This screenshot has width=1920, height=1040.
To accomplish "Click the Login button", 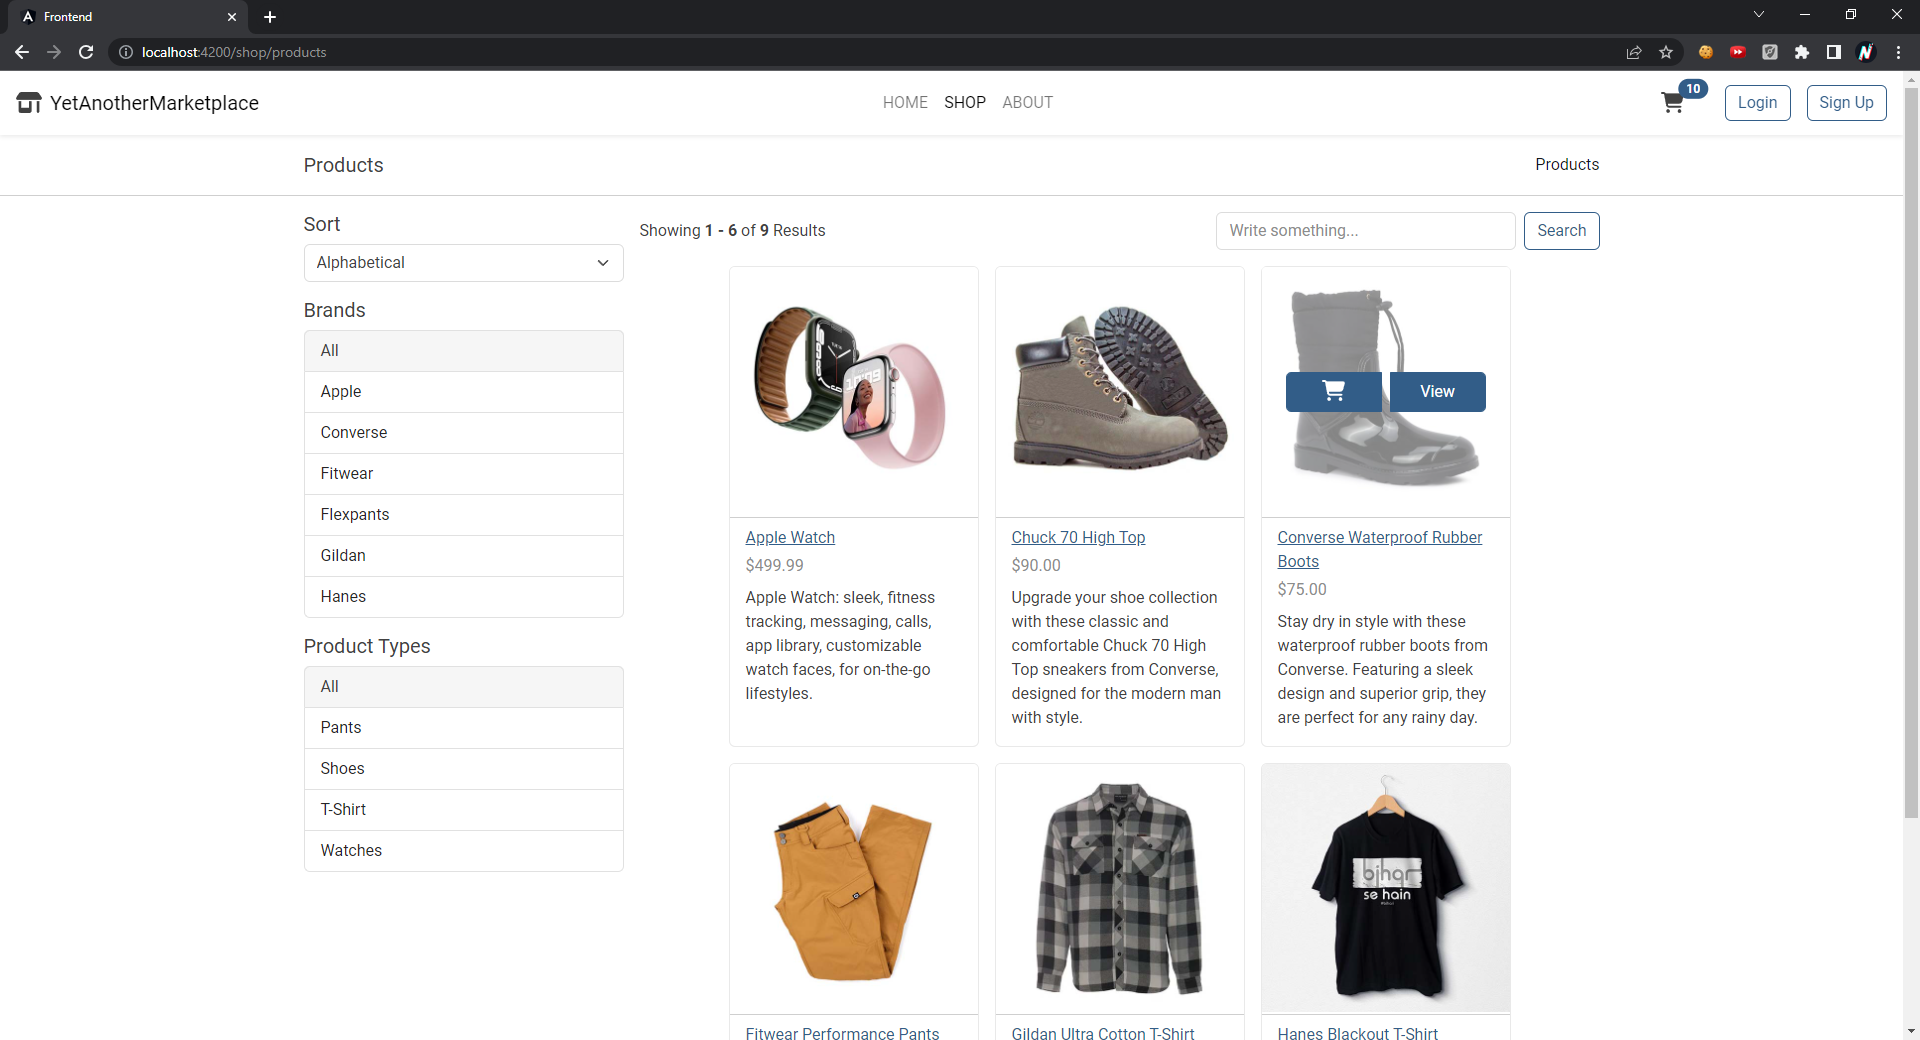I will 1757,103.
